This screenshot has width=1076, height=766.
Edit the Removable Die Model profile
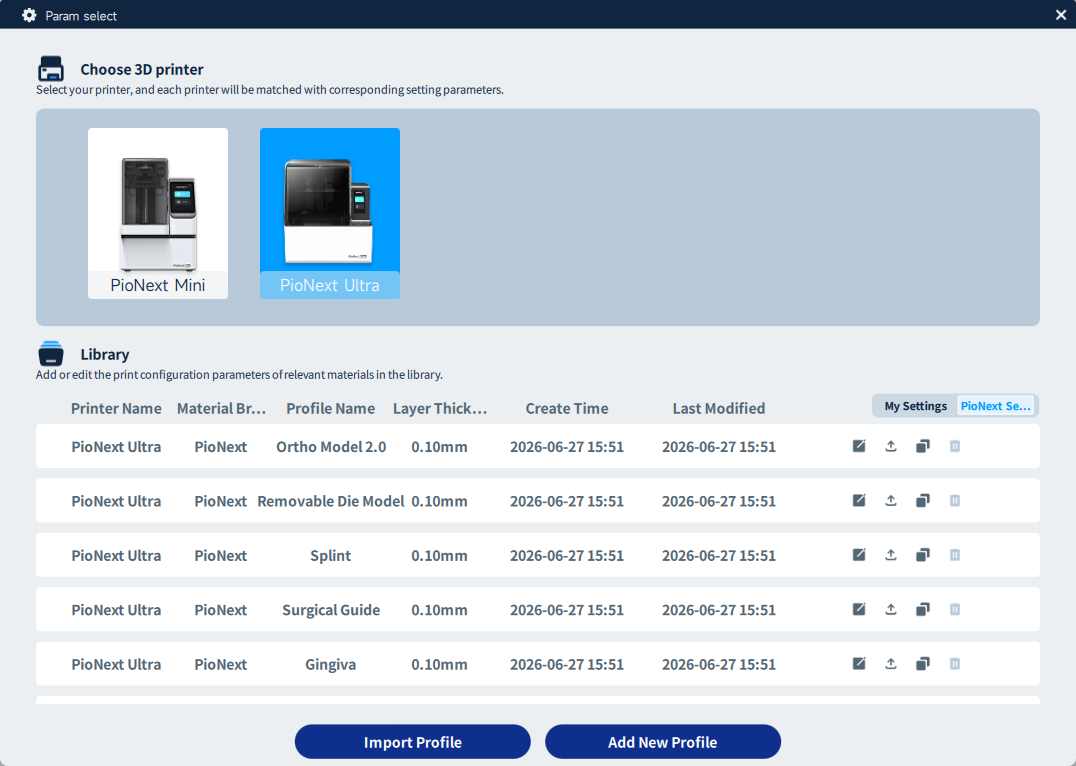tap(858, 500)
